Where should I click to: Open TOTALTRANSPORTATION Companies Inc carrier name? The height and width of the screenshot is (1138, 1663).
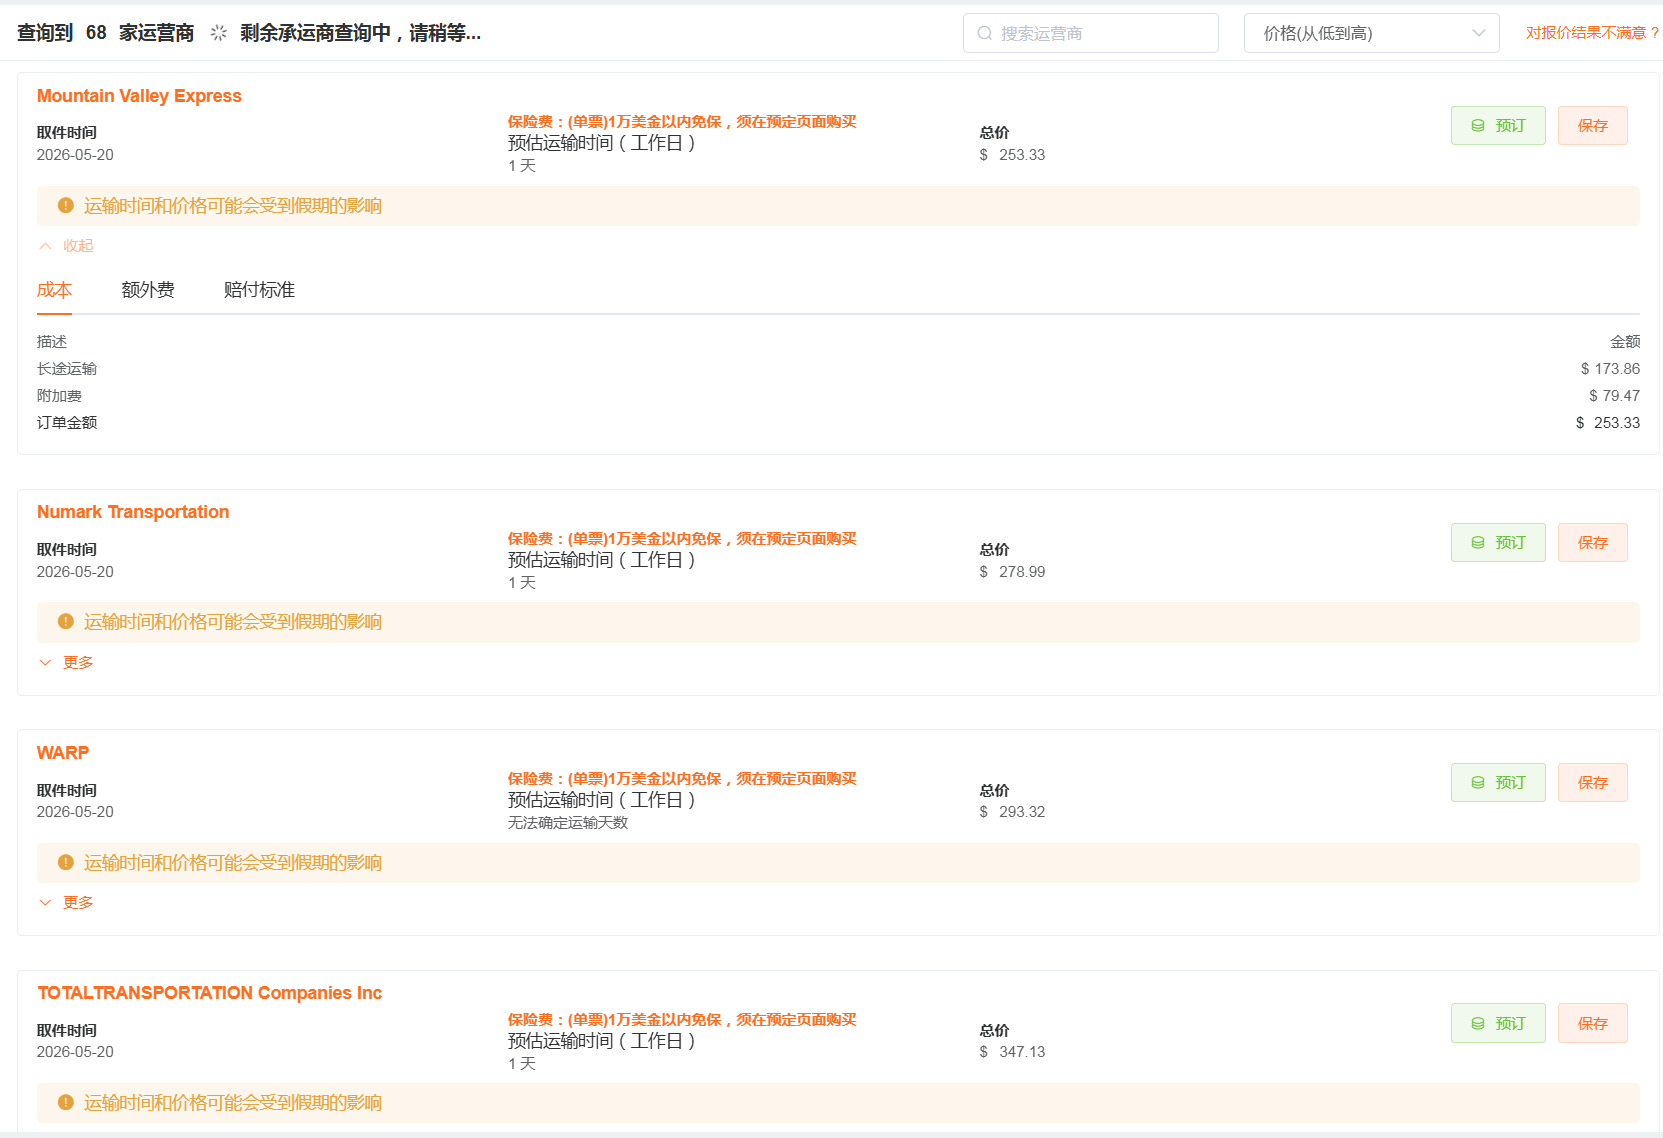tap(210, 993)
